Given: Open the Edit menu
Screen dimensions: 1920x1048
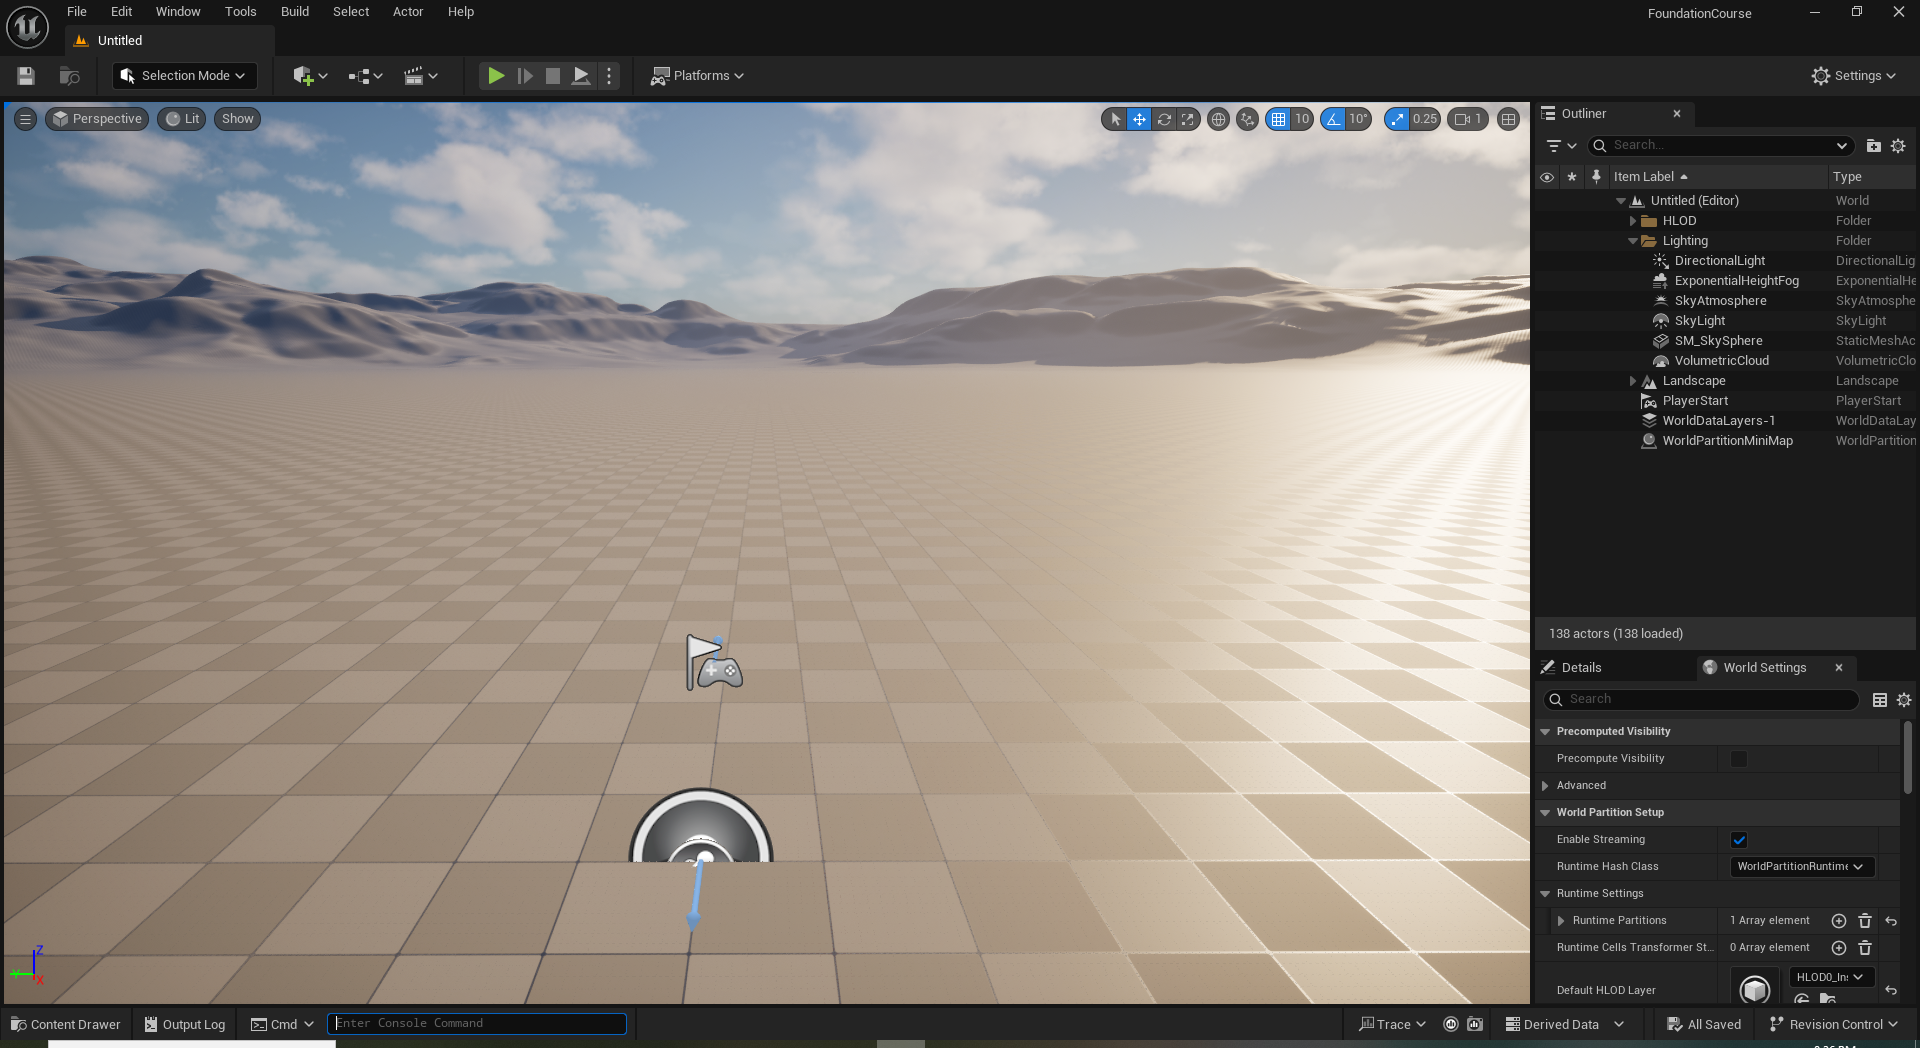Looking at the screenshot, I should [x=121, y=12].
